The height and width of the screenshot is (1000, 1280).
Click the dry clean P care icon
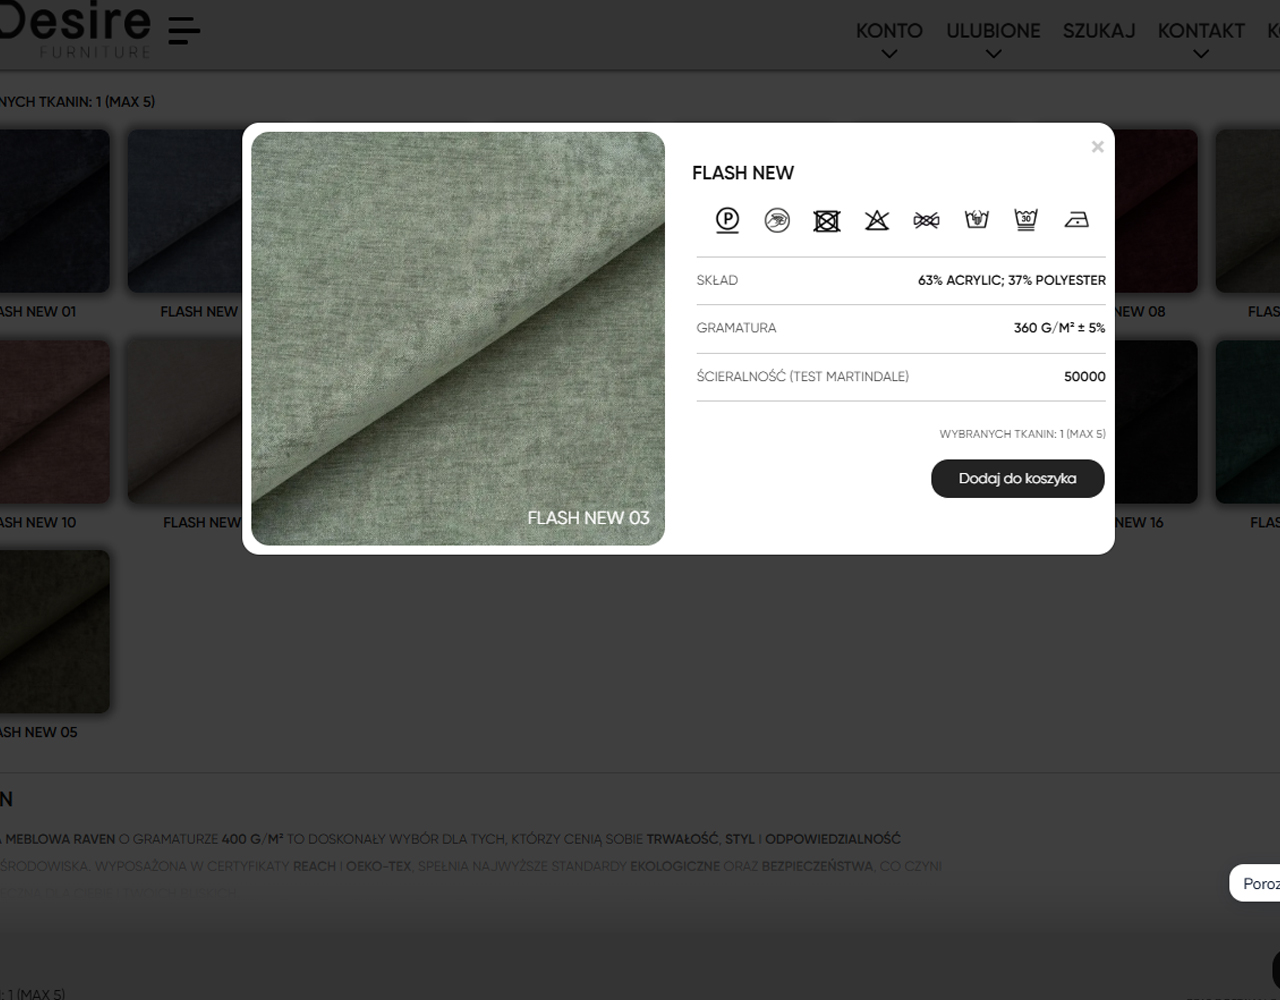tap(727, 219)
